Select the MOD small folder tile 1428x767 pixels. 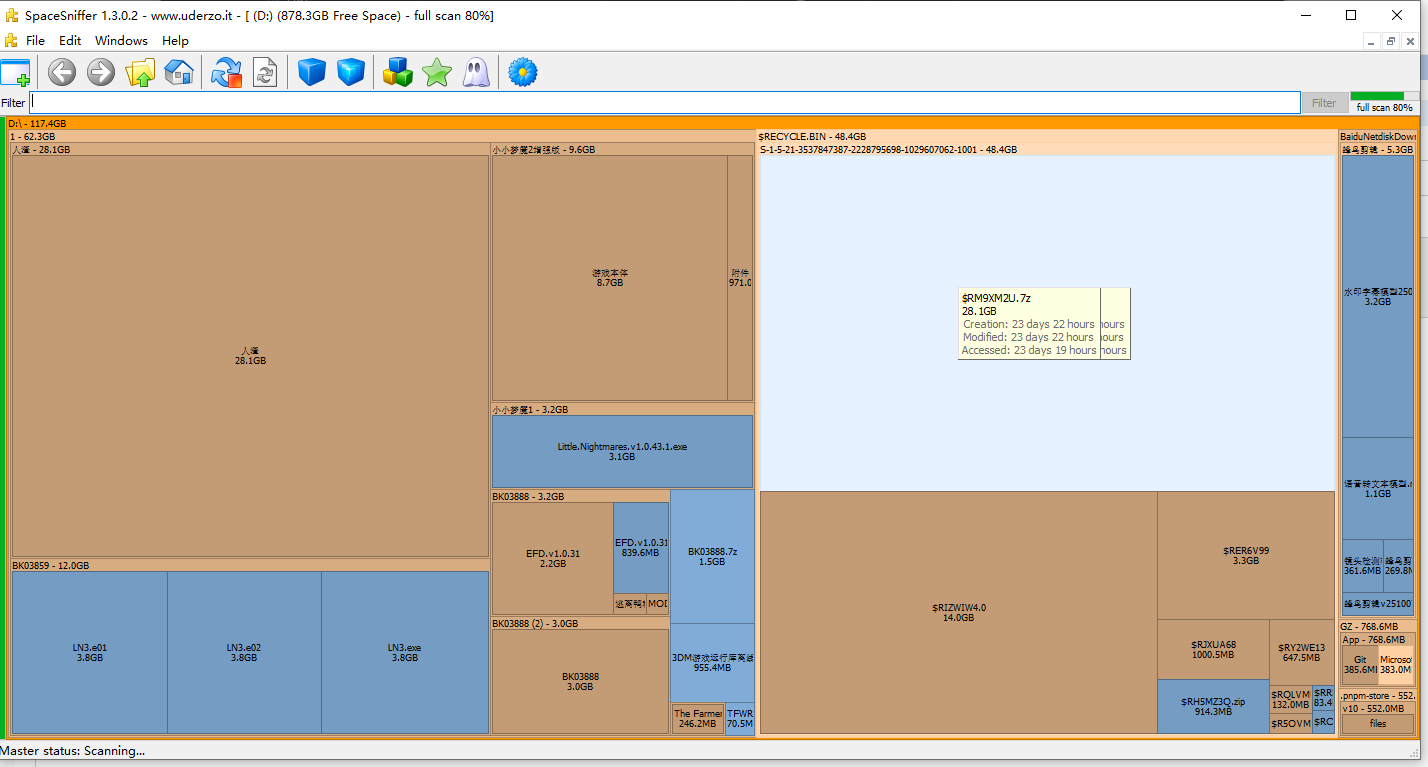click(658, 603)
